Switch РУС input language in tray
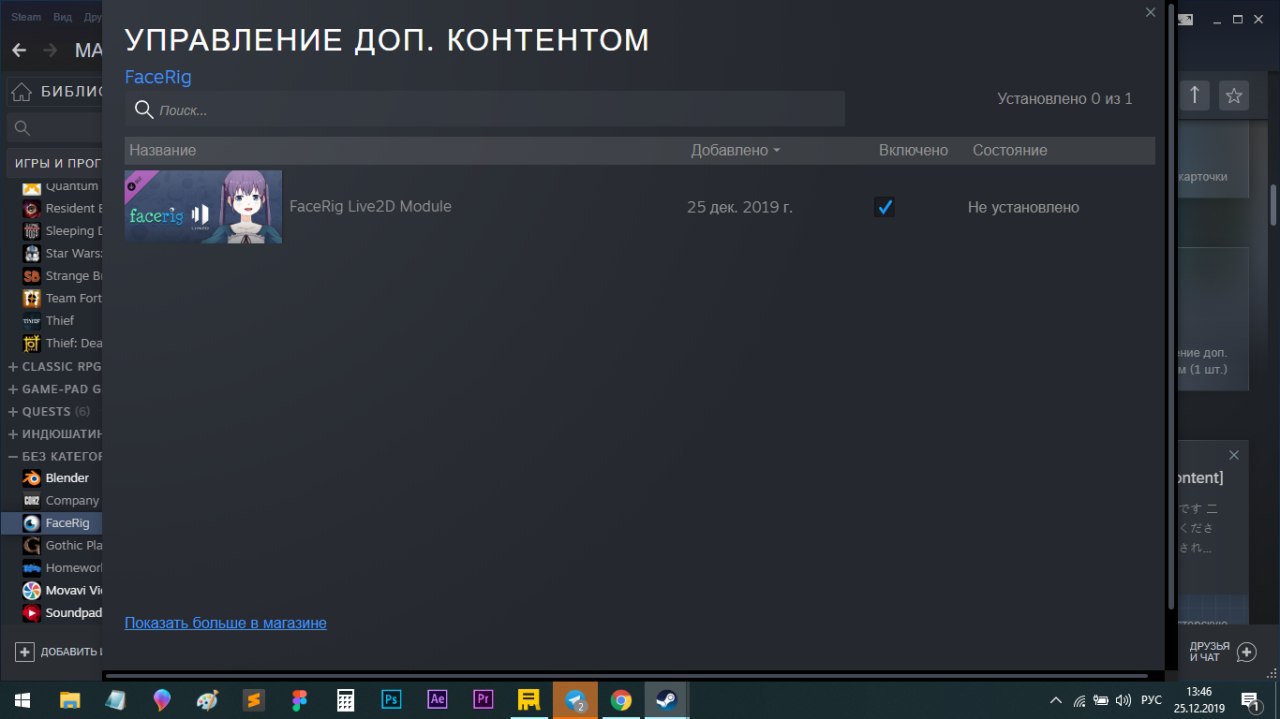 pos(1151,700)
